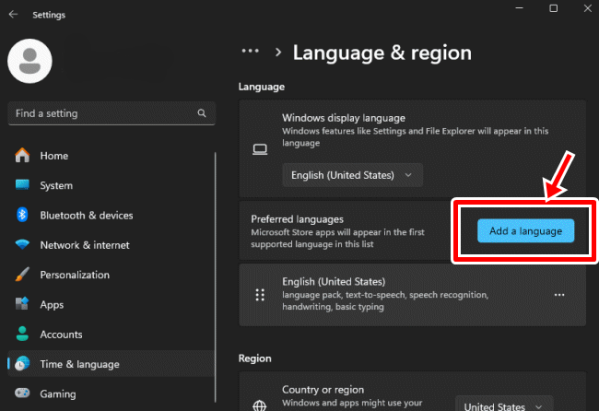Click the Gaming controller icon

click(22, 393)
